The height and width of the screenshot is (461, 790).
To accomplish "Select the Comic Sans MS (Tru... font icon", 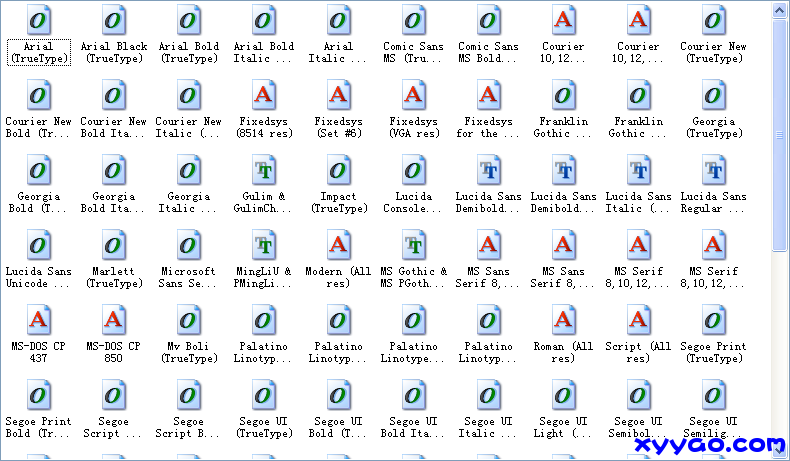I will tap(414, 20).
